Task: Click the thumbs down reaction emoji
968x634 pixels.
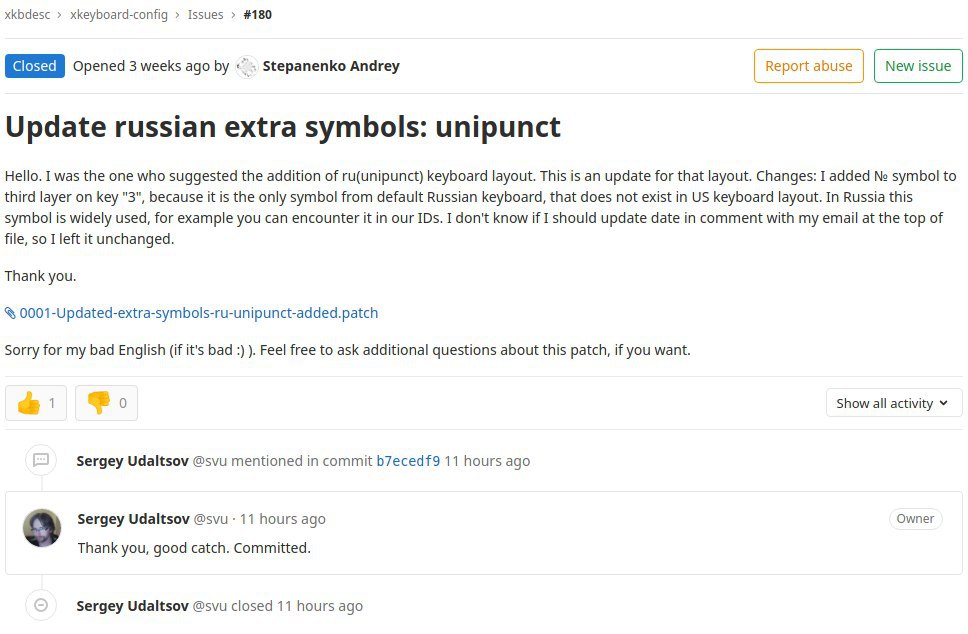Action: (99, 403)
